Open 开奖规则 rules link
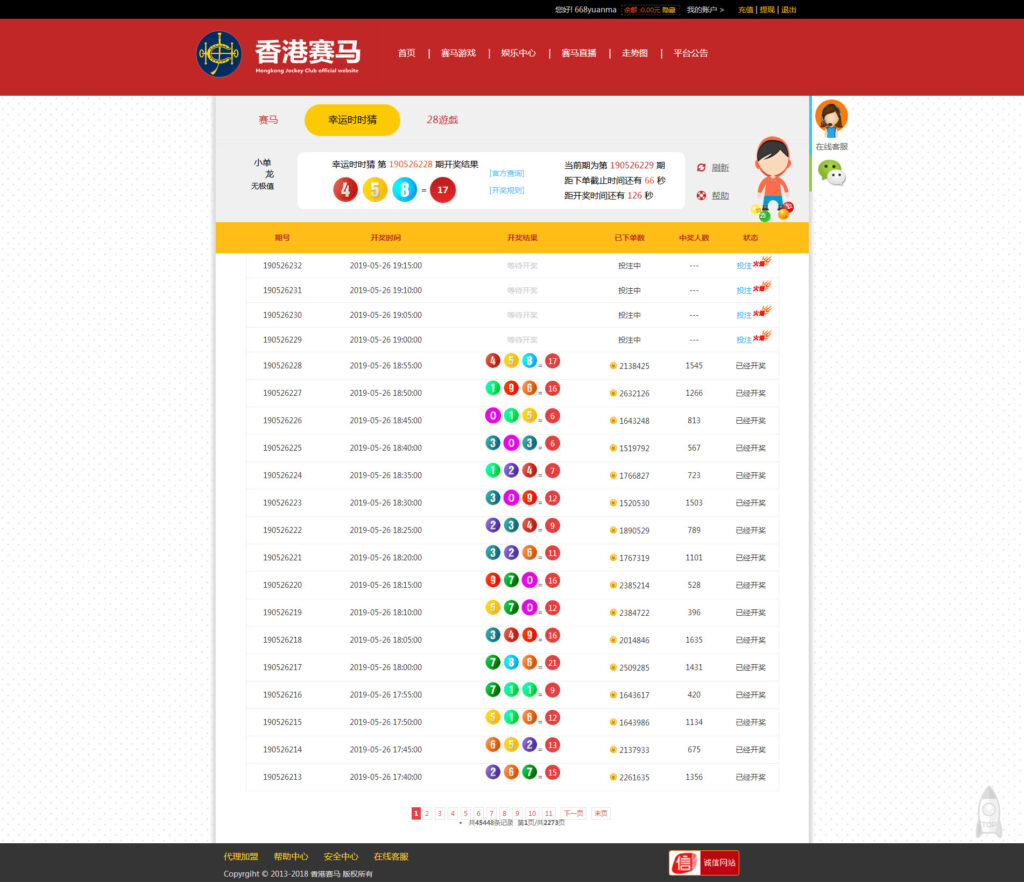The width and height of the screenshot is (1024, 882). 508,190
